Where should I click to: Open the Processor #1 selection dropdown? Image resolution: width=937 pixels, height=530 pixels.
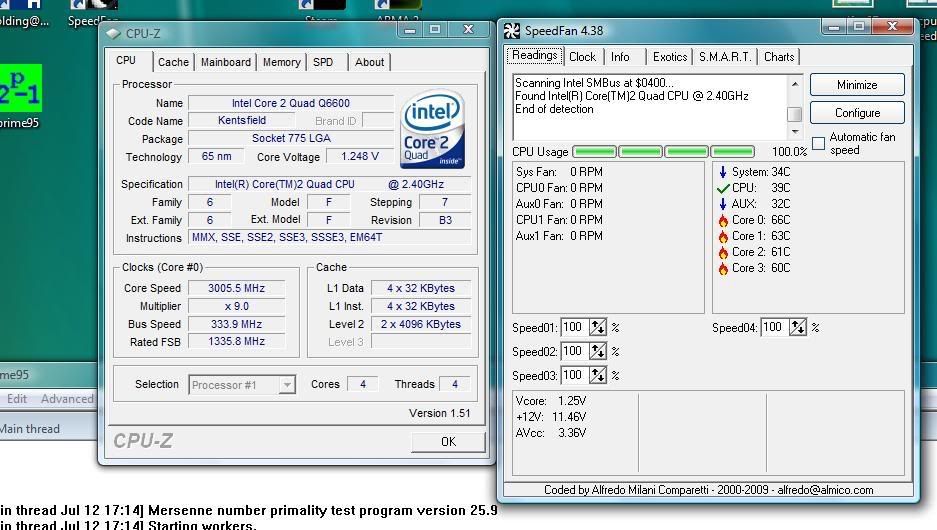[287, 385]
